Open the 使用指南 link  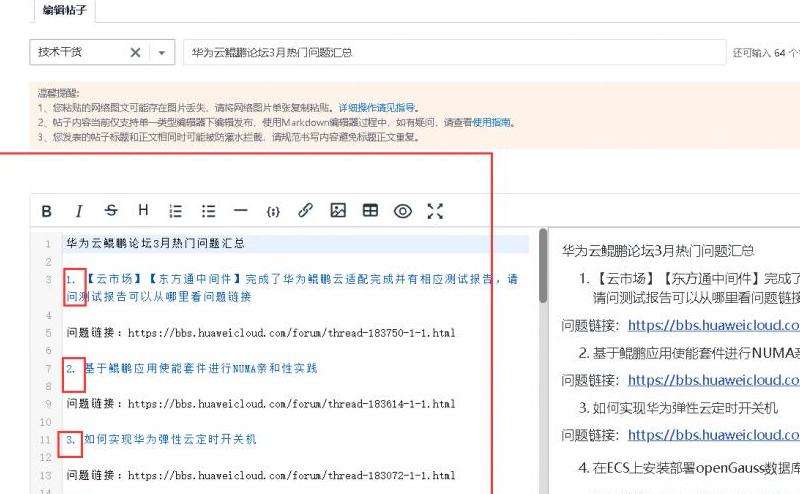[491, 122]
